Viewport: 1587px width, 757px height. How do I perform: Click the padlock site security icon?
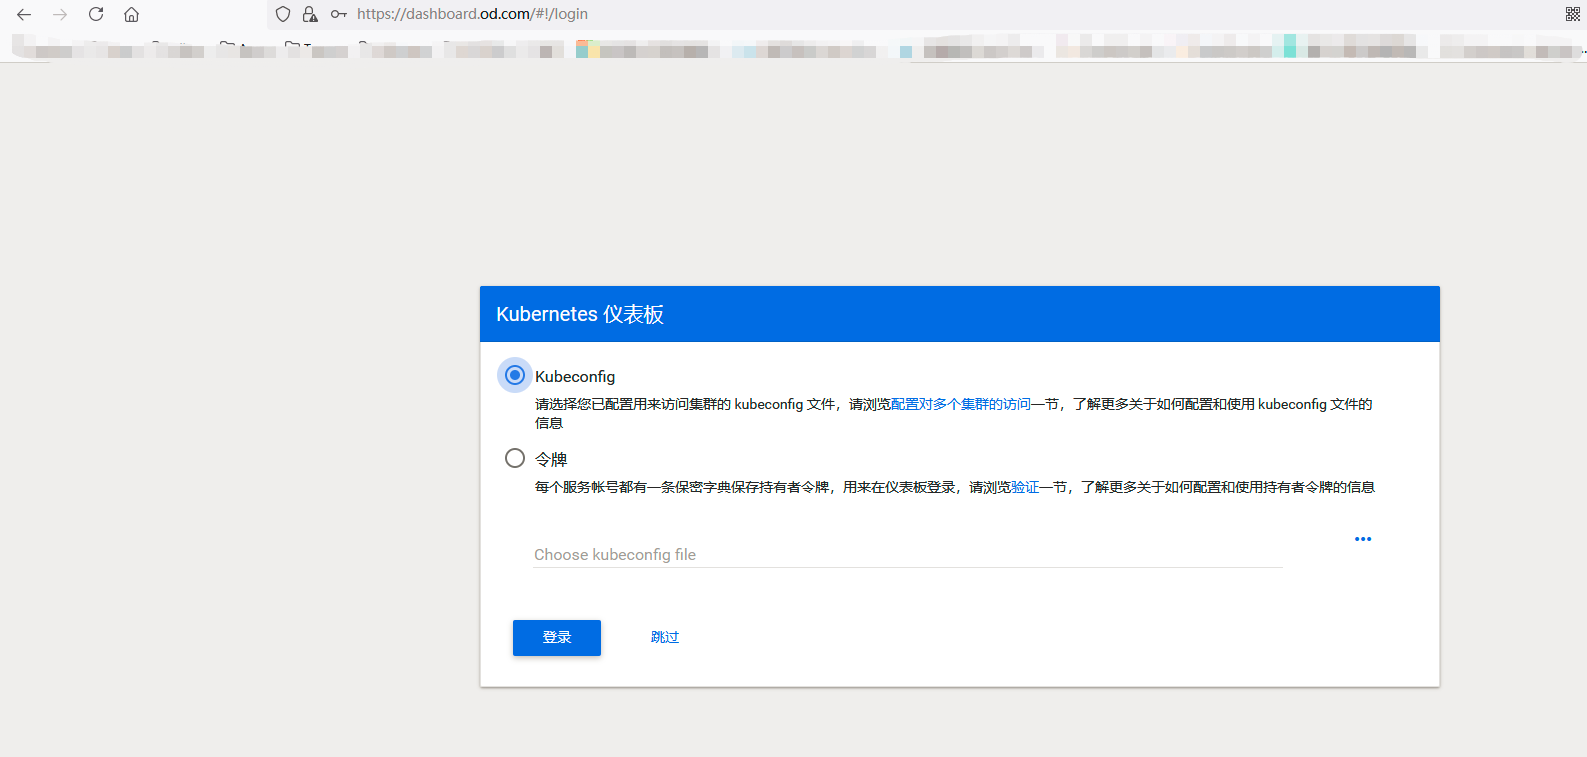310,14
